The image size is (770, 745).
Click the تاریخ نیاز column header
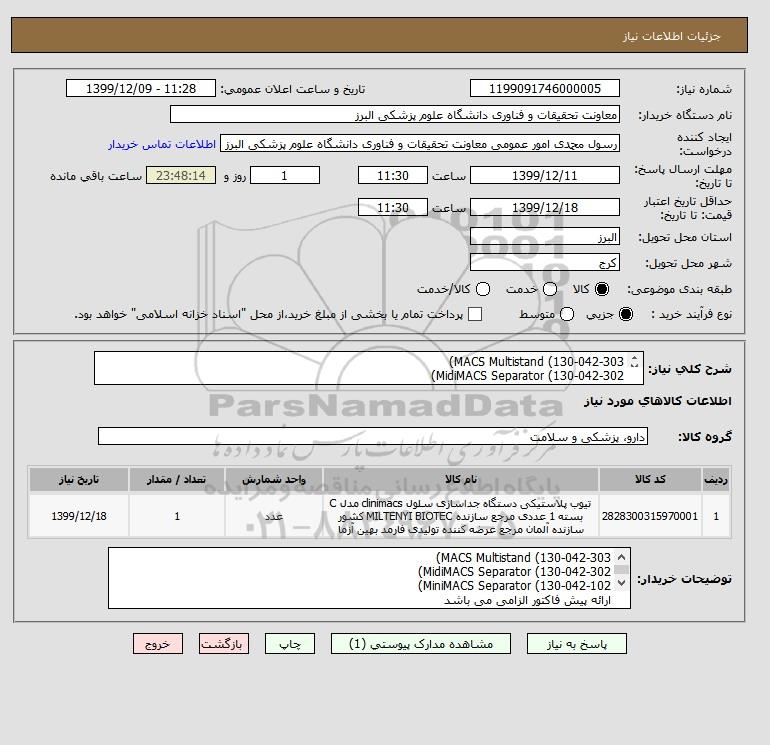[79, 479]
